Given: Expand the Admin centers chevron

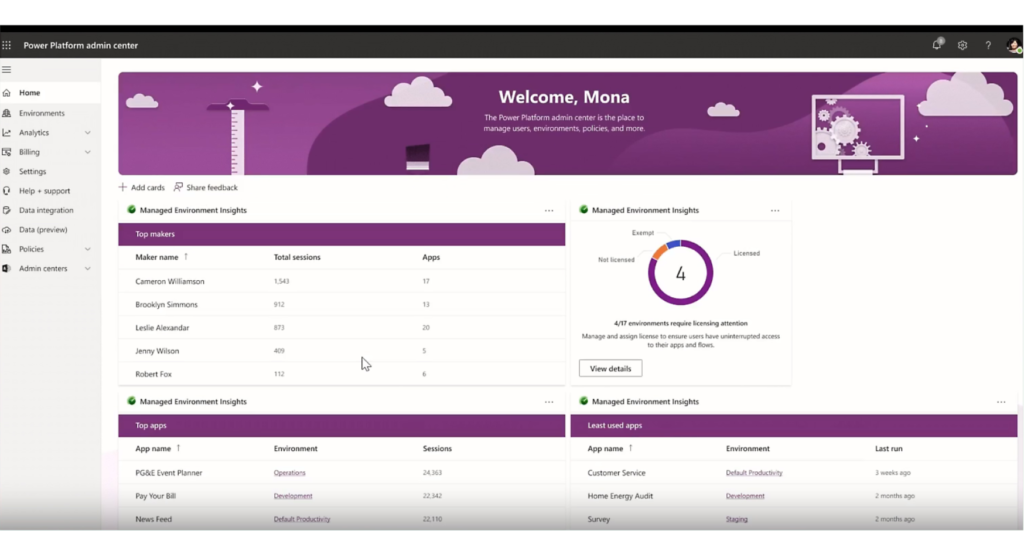Looking at the screenshot, I should pyautogui.click(x=88, y=269).
